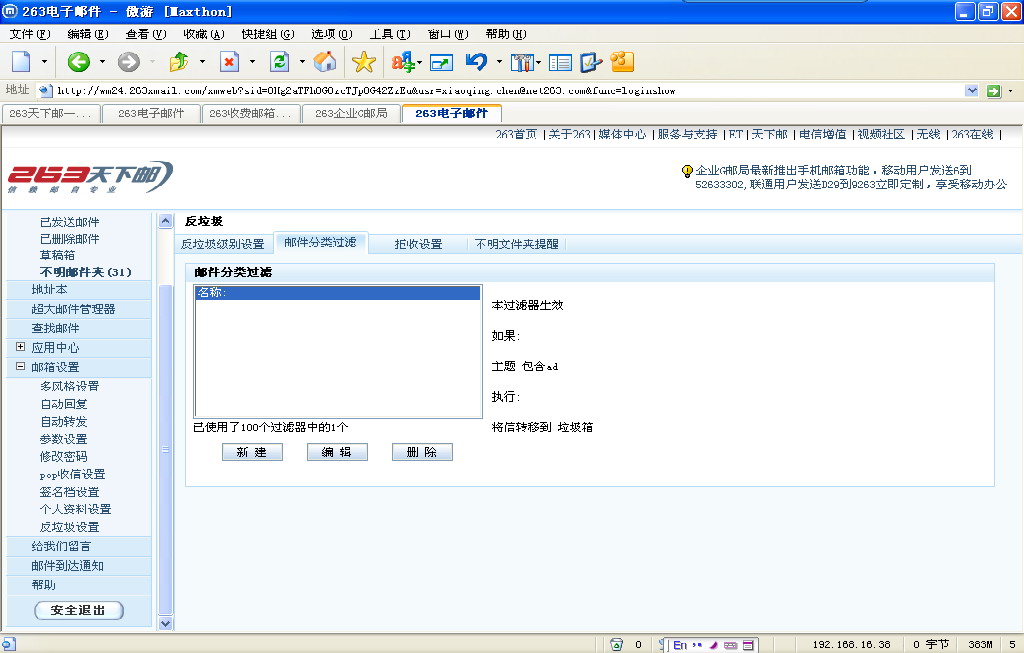Click the 新建 filter button
This screenshot has height=653, width=1024.
click(x=252, y=452)
